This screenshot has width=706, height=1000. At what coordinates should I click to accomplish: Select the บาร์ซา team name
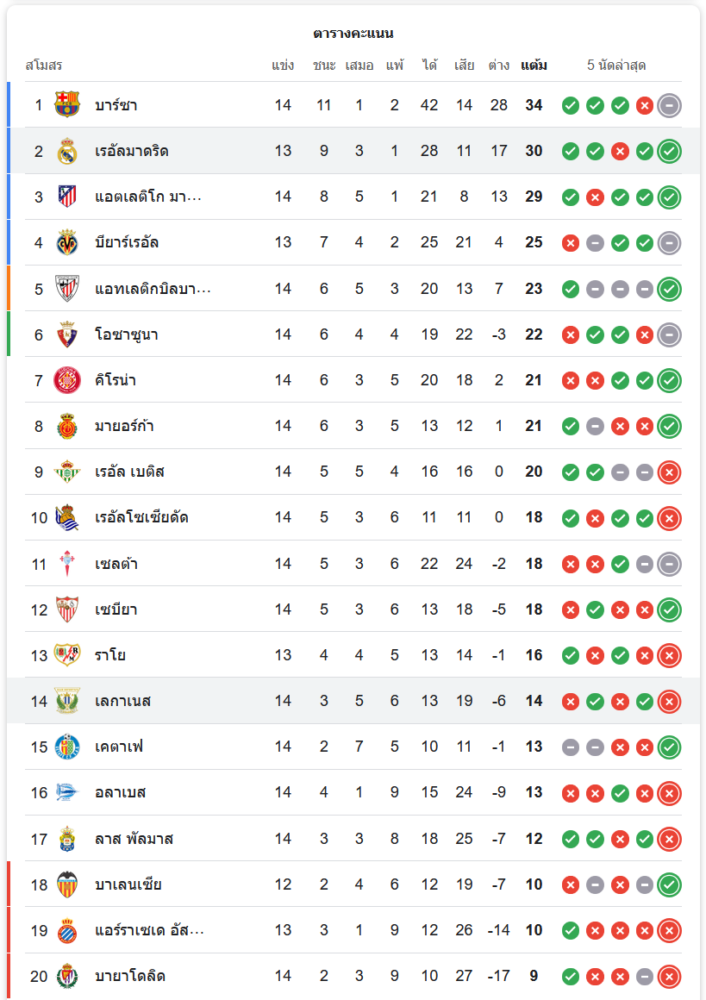coord(115,105)
